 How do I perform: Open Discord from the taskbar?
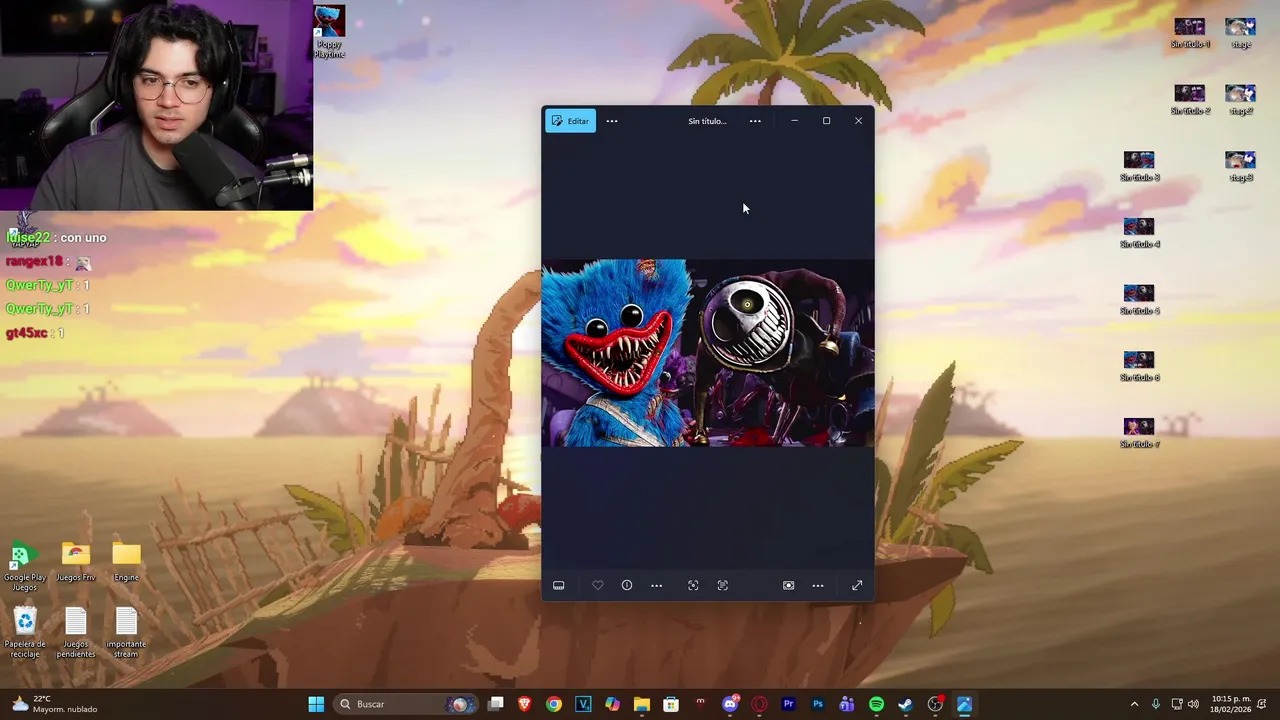pos(730,704)
